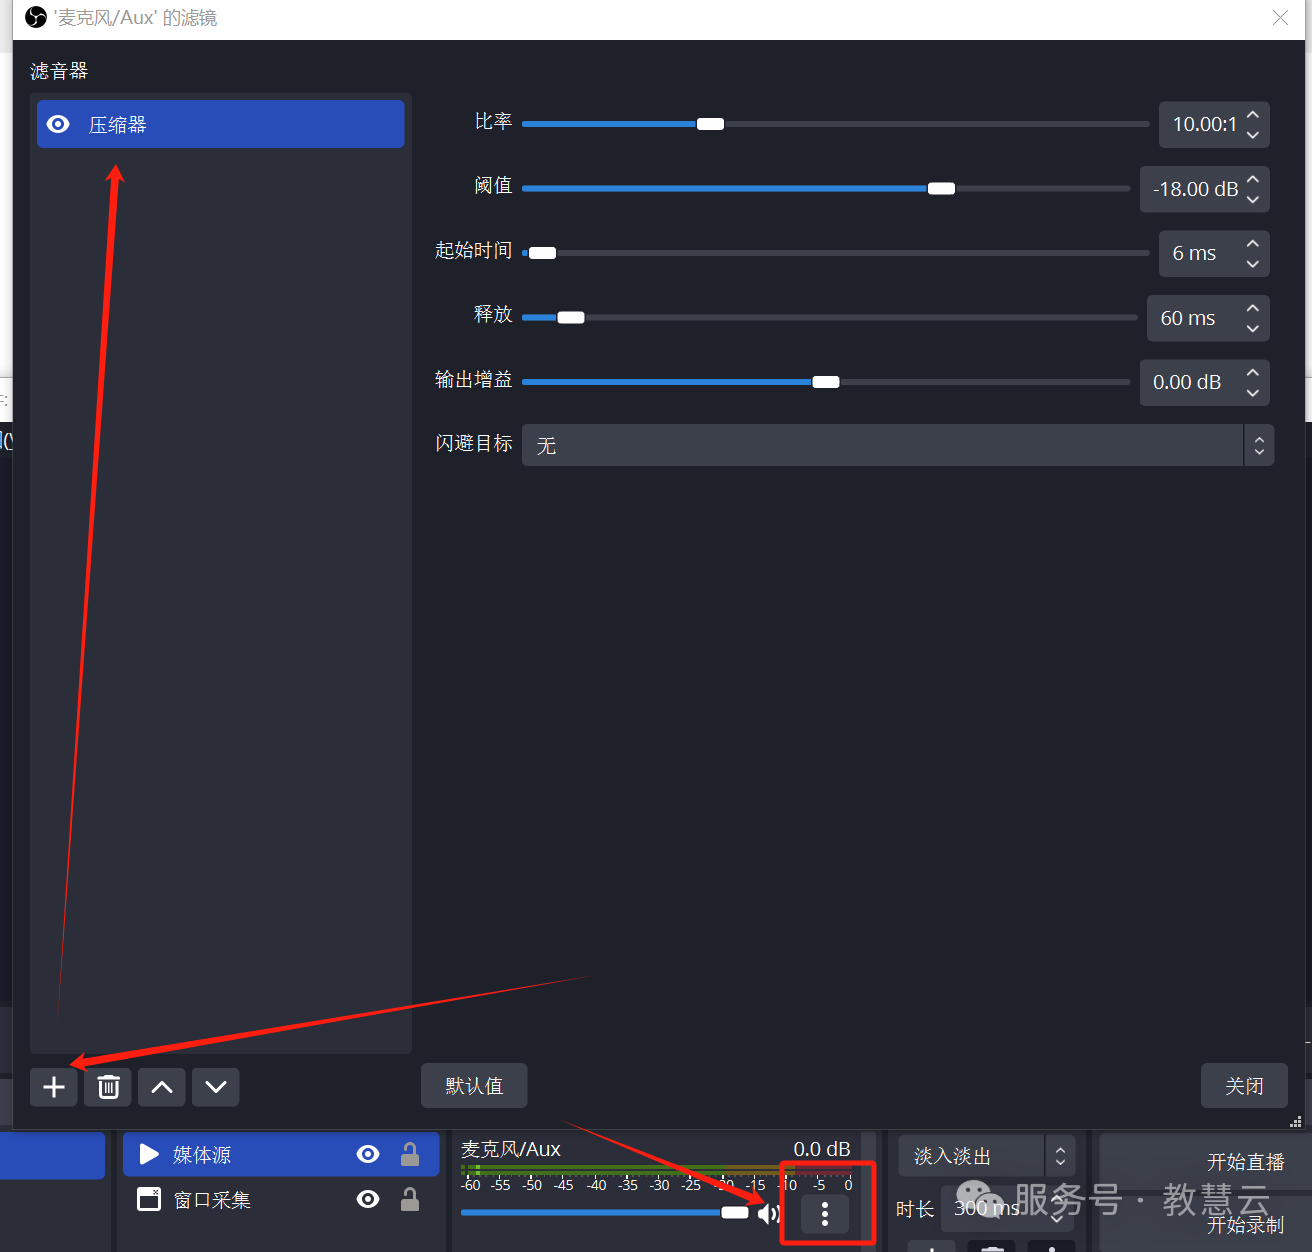The width and height of the screenshot is (1312, 1252).
Task: Increase the 比率 value with up stepper
Action: click(1253, 114)
